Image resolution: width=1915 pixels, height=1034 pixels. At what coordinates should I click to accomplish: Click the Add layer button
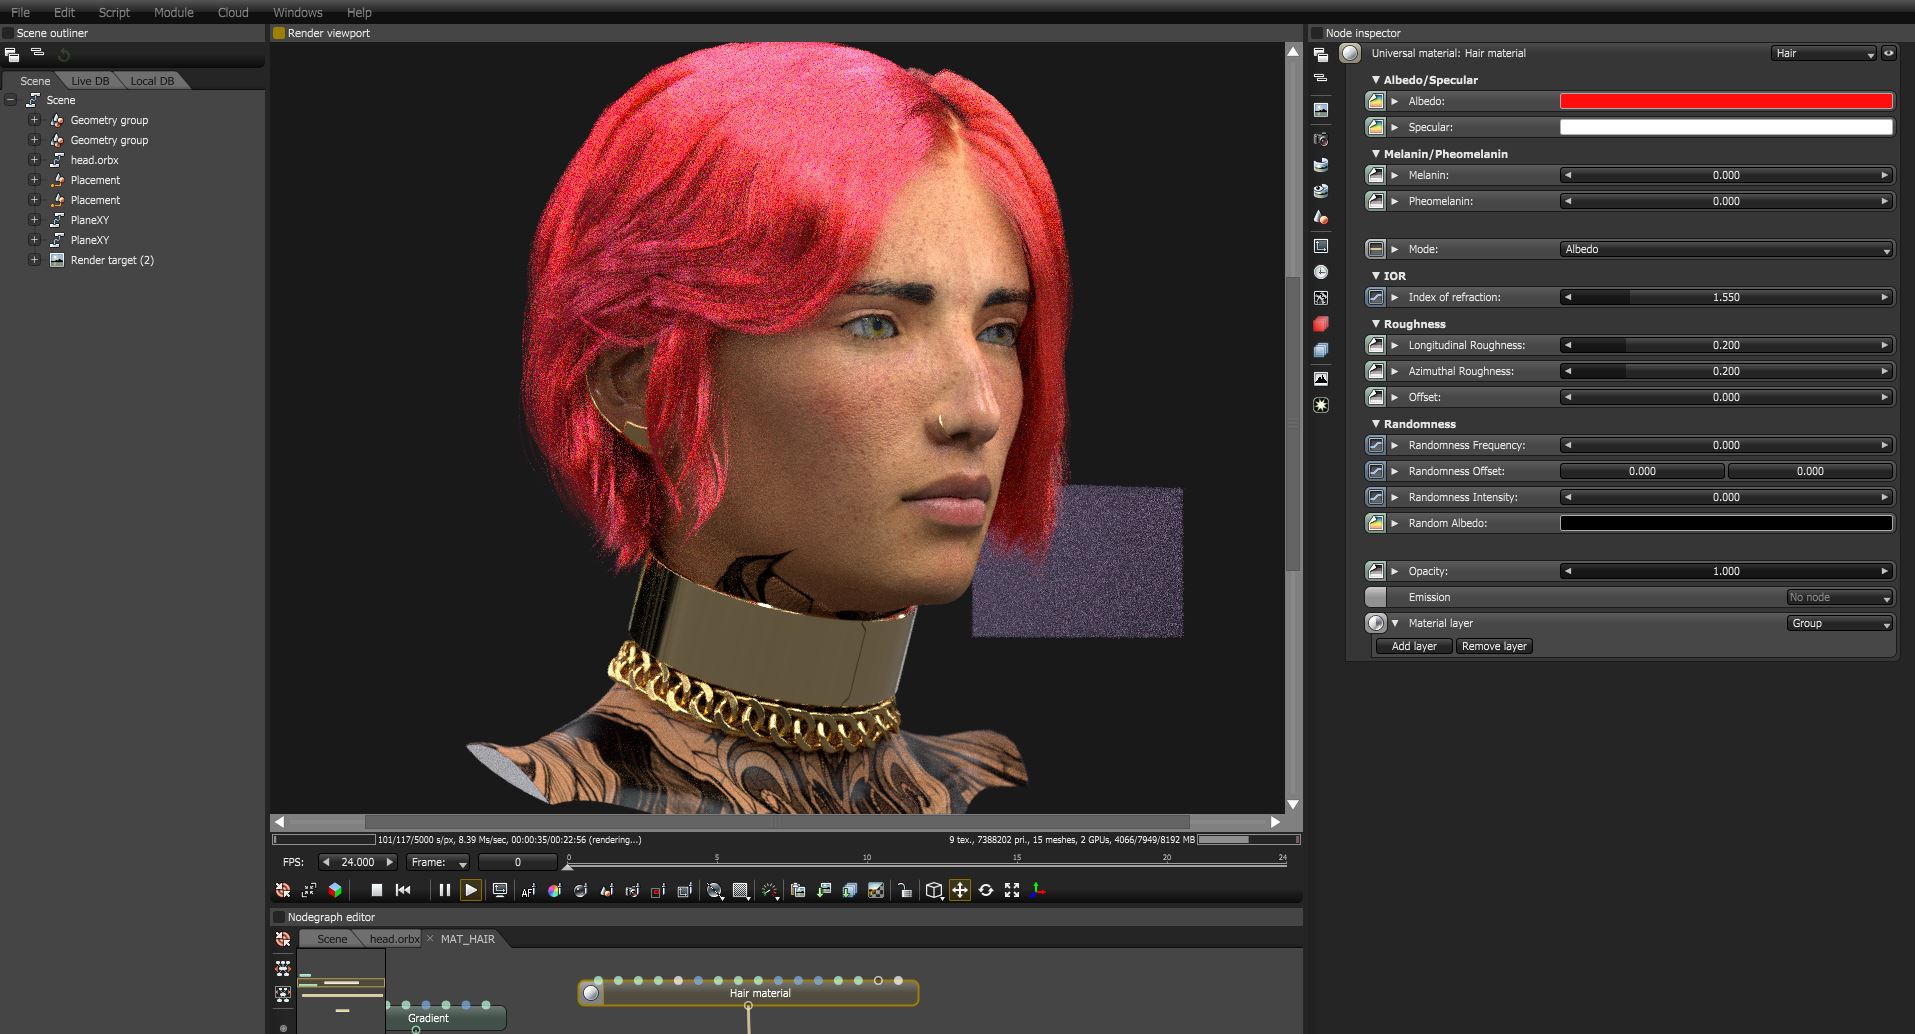[1414, 646]
